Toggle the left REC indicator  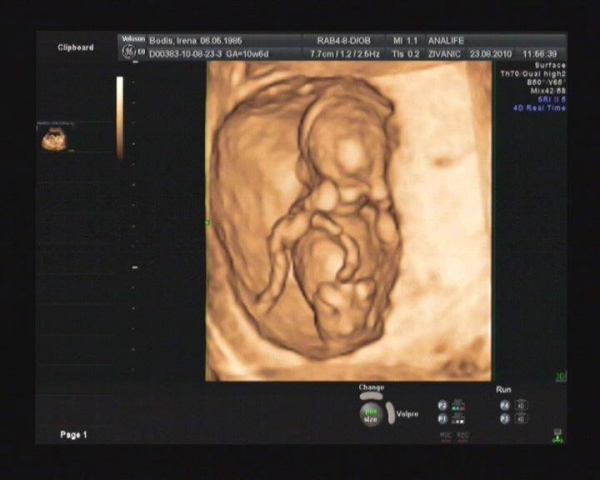coord(446,436)
